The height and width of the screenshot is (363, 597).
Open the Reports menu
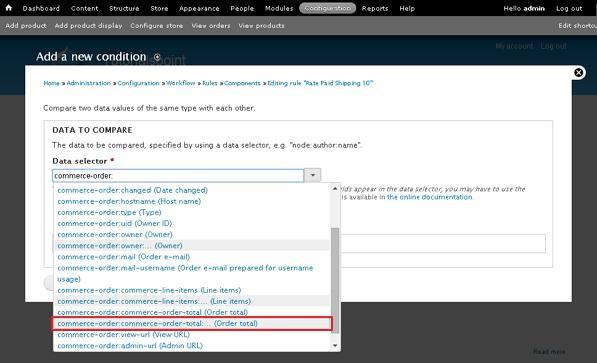pos(375,8)
